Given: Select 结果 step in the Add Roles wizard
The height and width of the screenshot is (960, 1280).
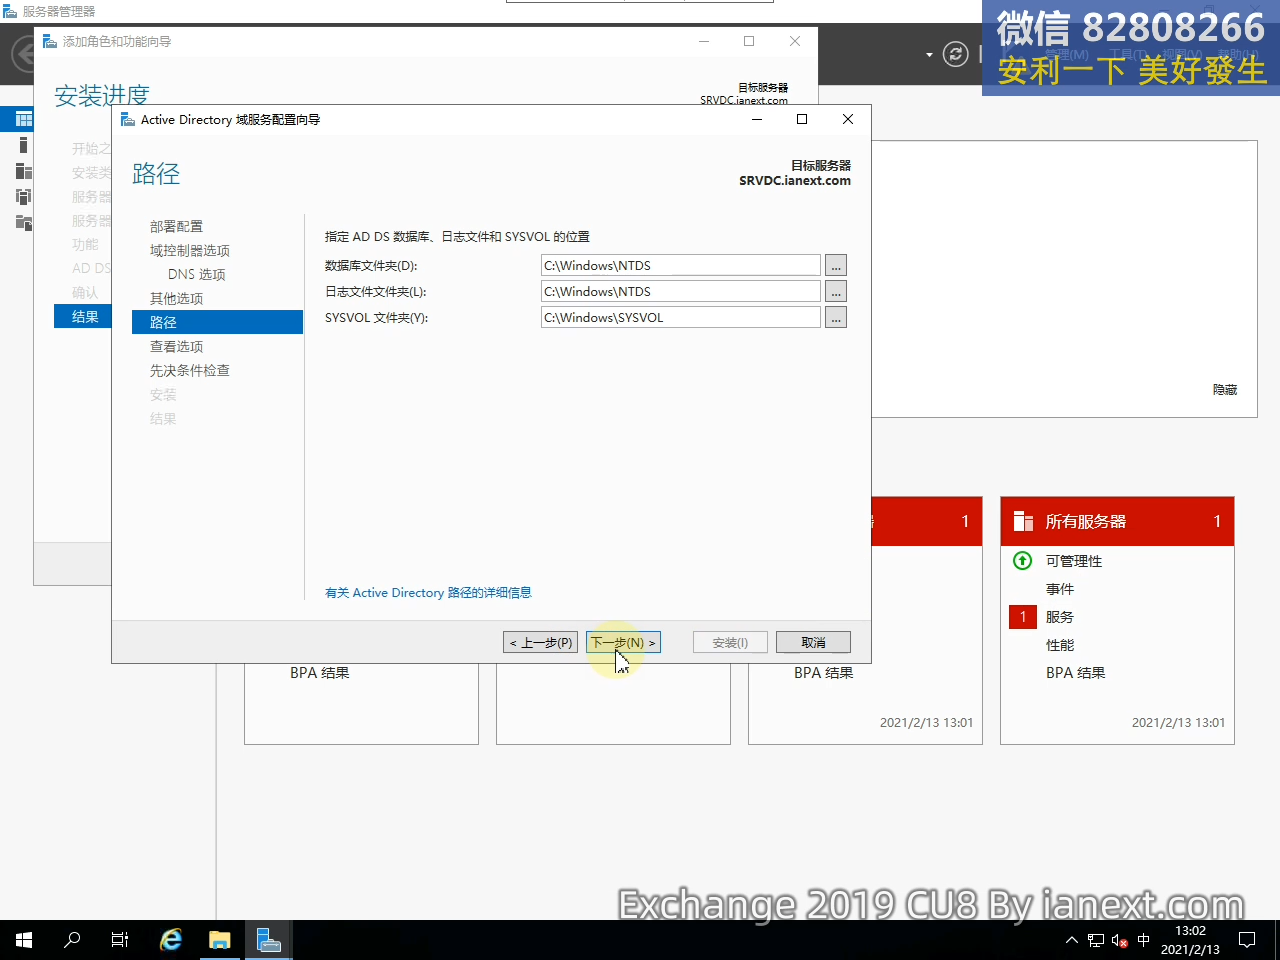Looking at the screenshot, I should tap(83, 317).
